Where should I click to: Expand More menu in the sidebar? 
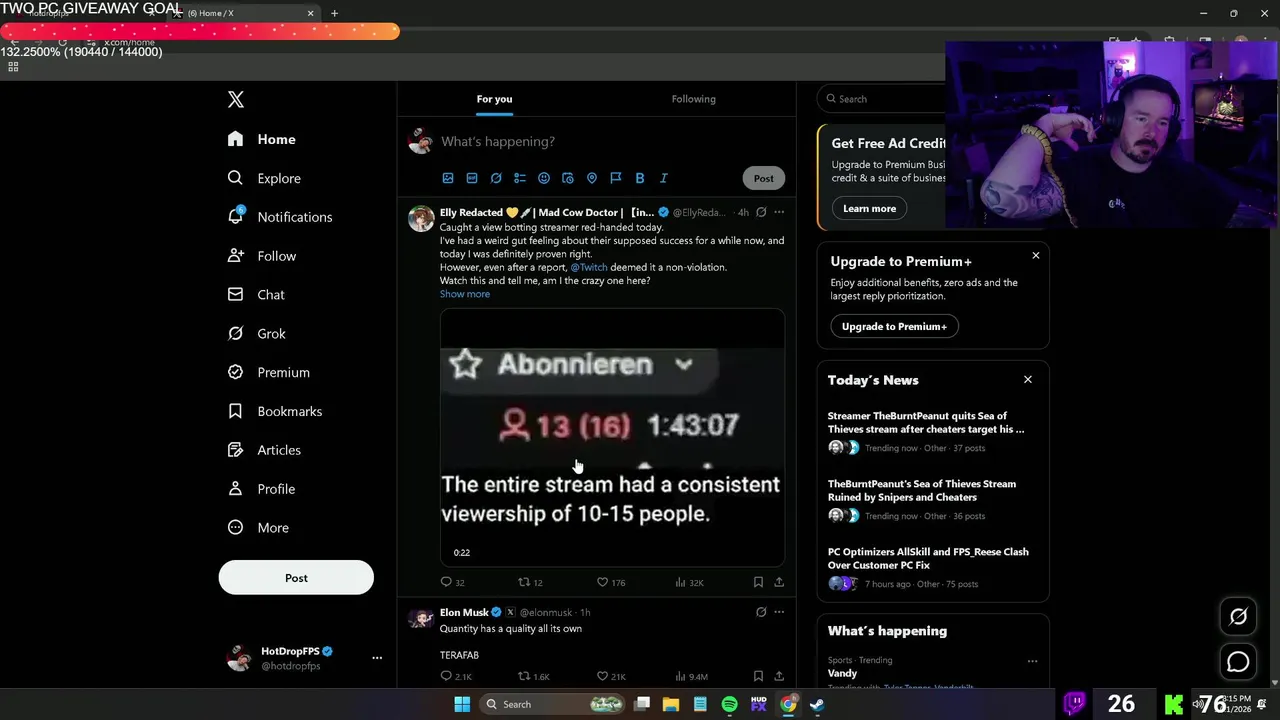tap(258, 528)
